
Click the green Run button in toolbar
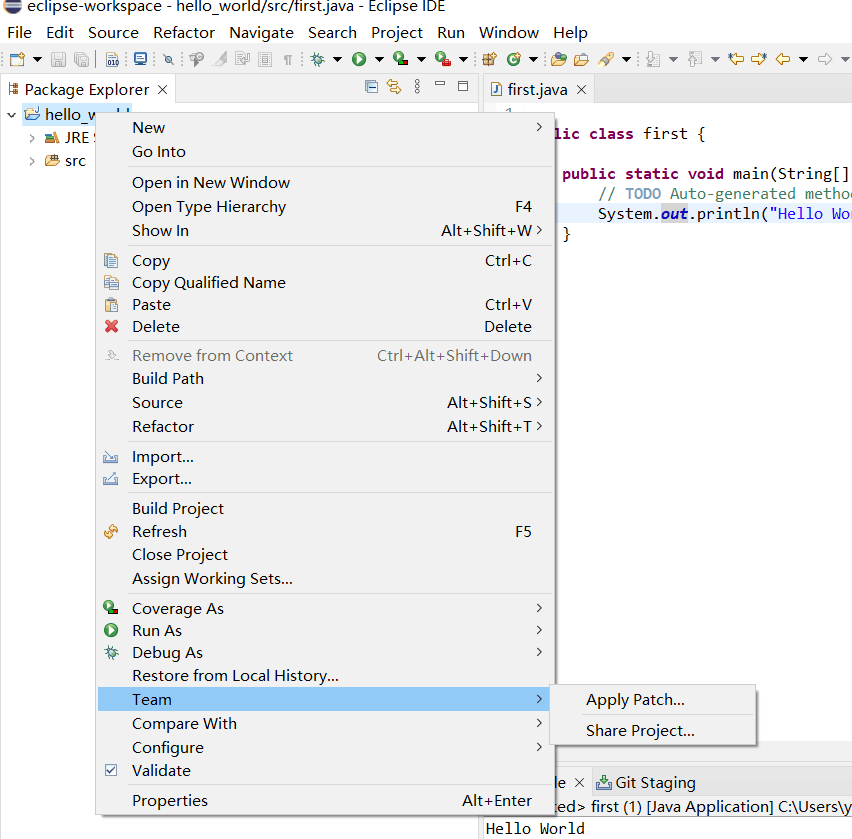coord(359,59)
